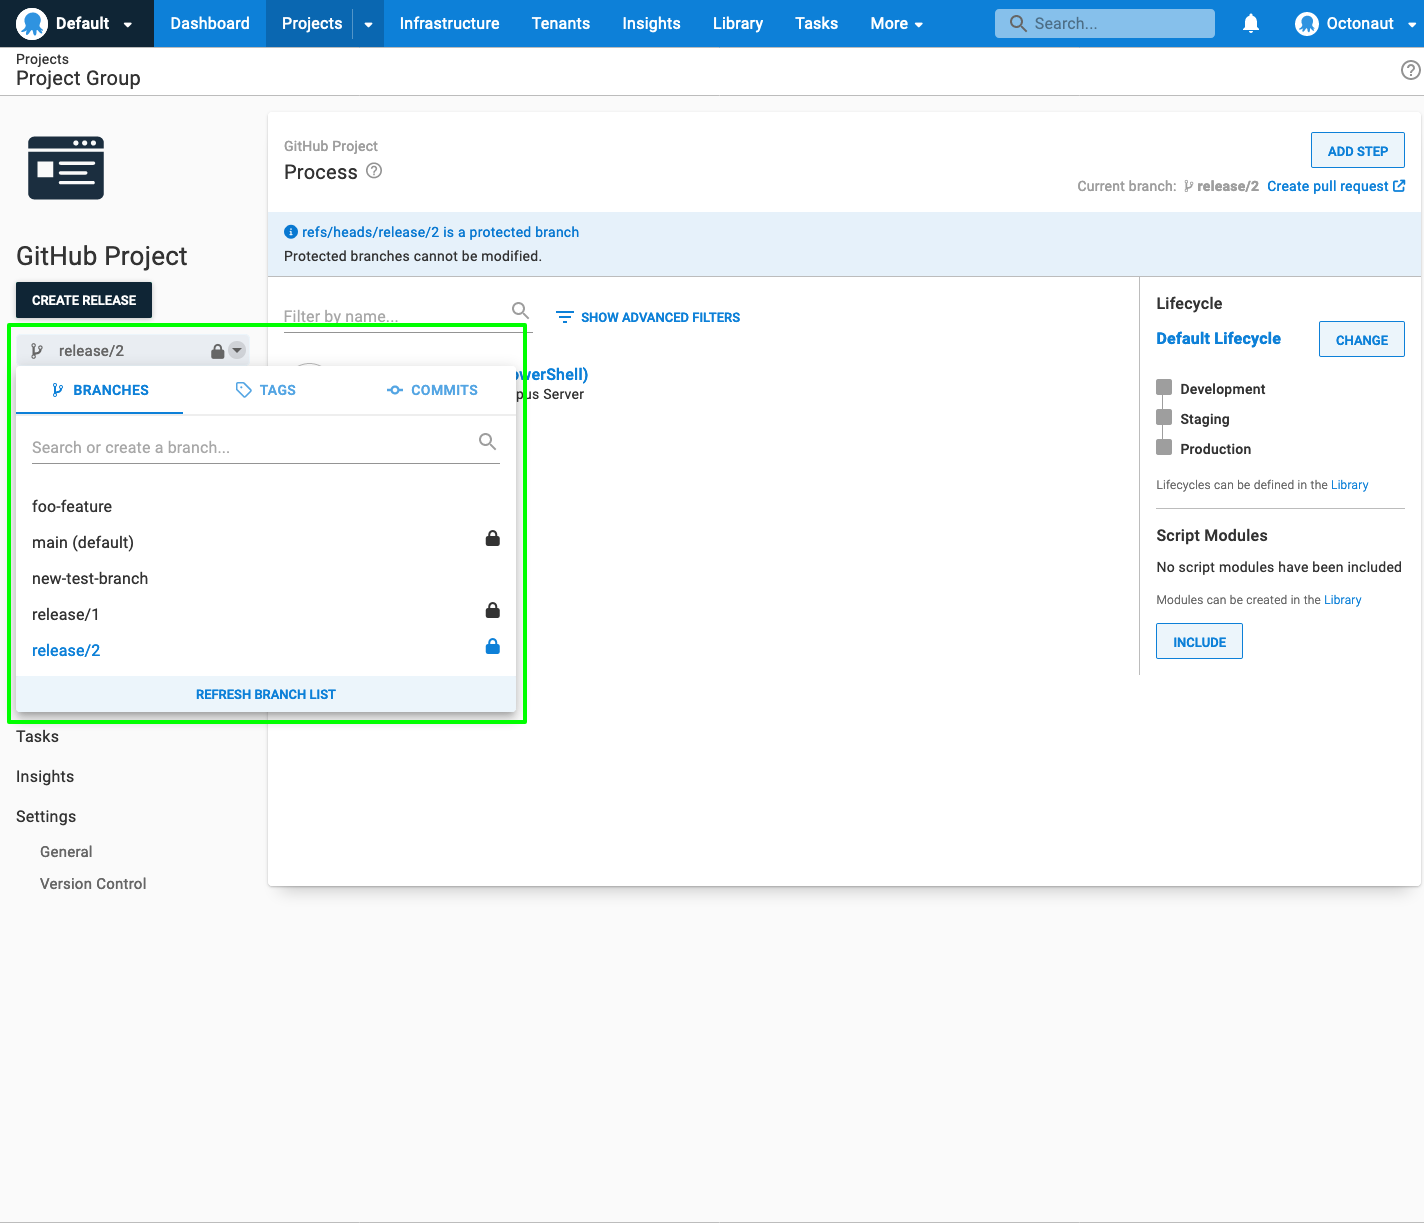This screenshot has width=1424, height=1223.
Task: Open help via the question mark icon
Action: [1408, 70]
